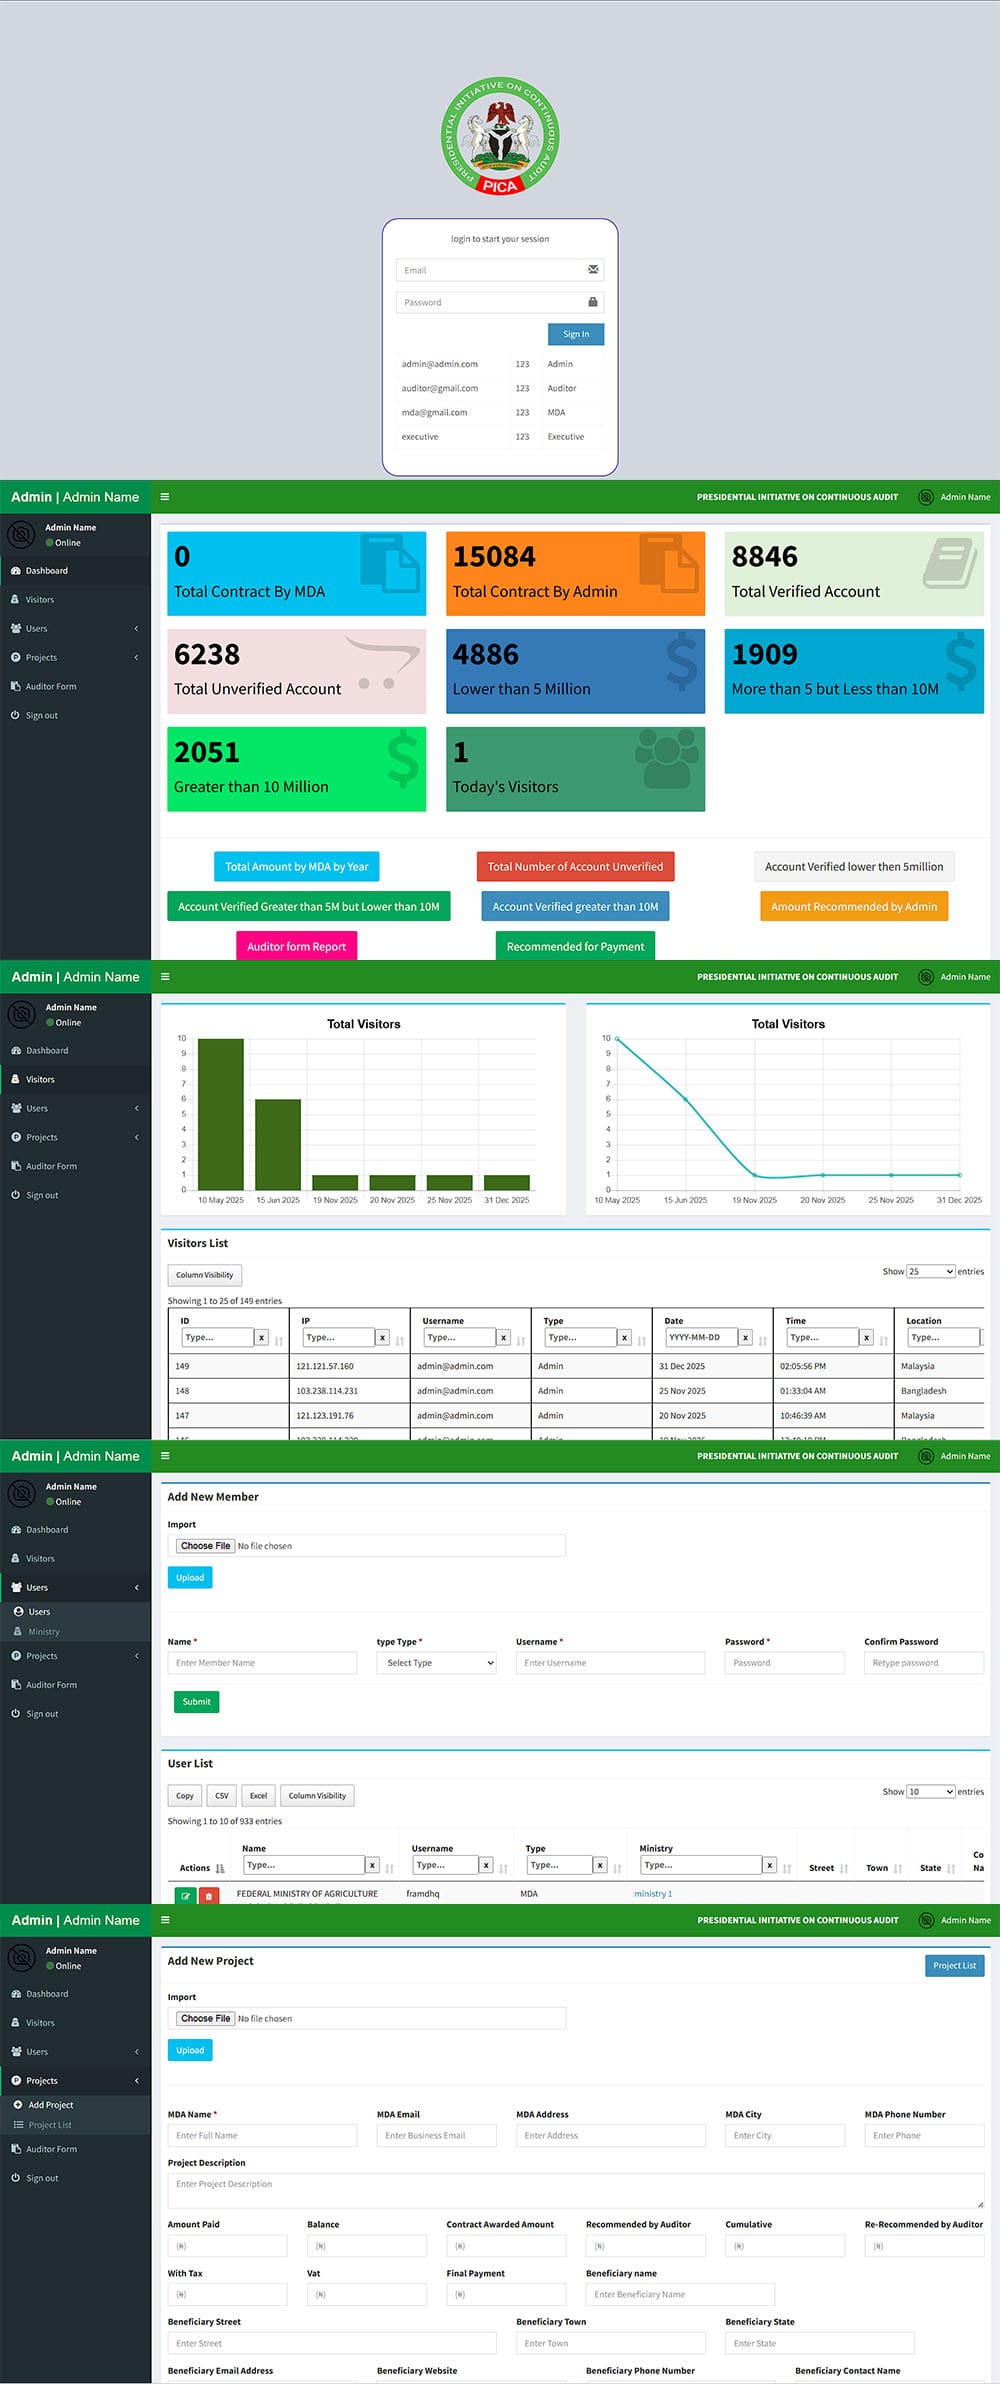1000x2384 pixels.
Task: Click the red delete icon in User List
Action: coord(209,1896)
